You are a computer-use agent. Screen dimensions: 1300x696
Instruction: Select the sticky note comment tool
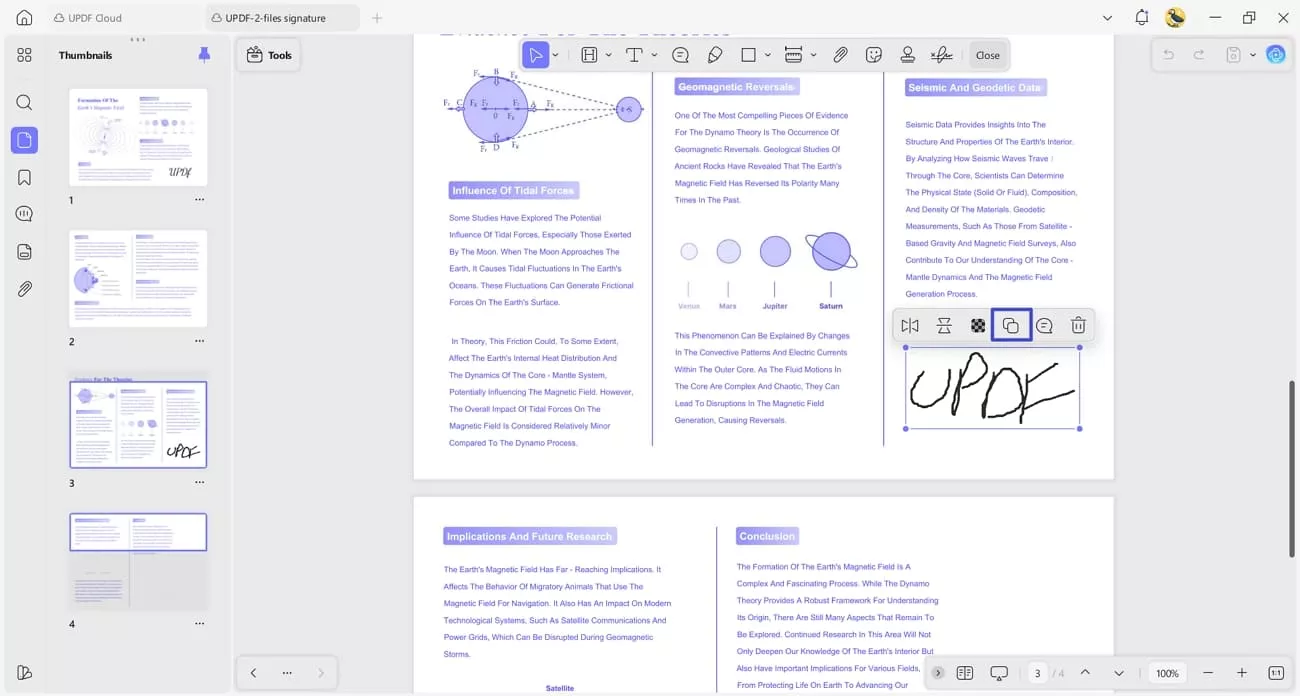click(680, 55)
